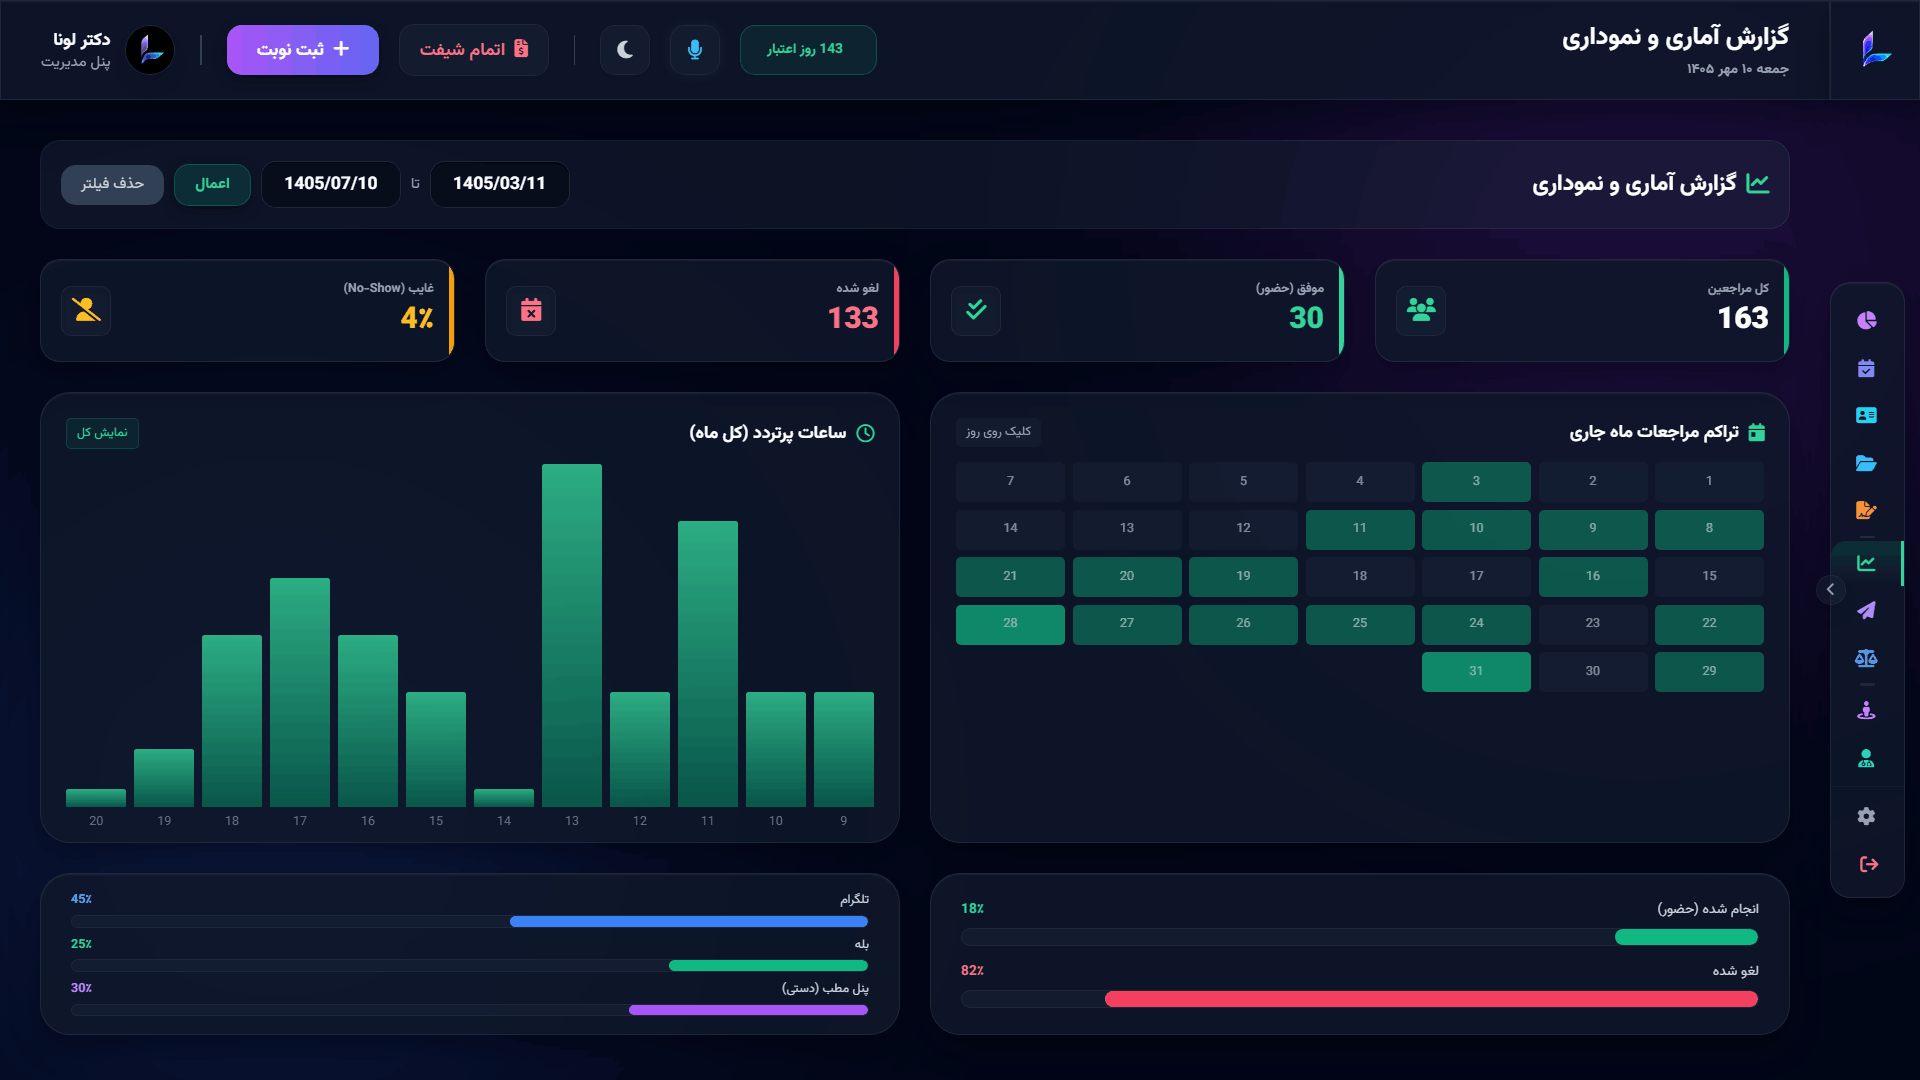Select day 11 in the visits calendar
1920x1080 pixels.
(x=1360, y=529)
